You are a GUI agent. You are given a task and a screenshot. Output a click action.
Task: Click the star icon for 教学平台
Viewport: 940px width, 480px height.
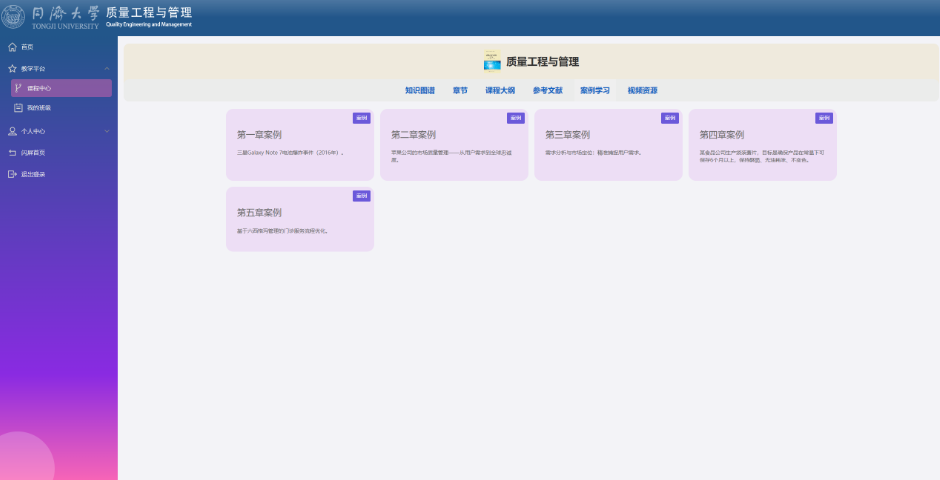click(12, 68)
